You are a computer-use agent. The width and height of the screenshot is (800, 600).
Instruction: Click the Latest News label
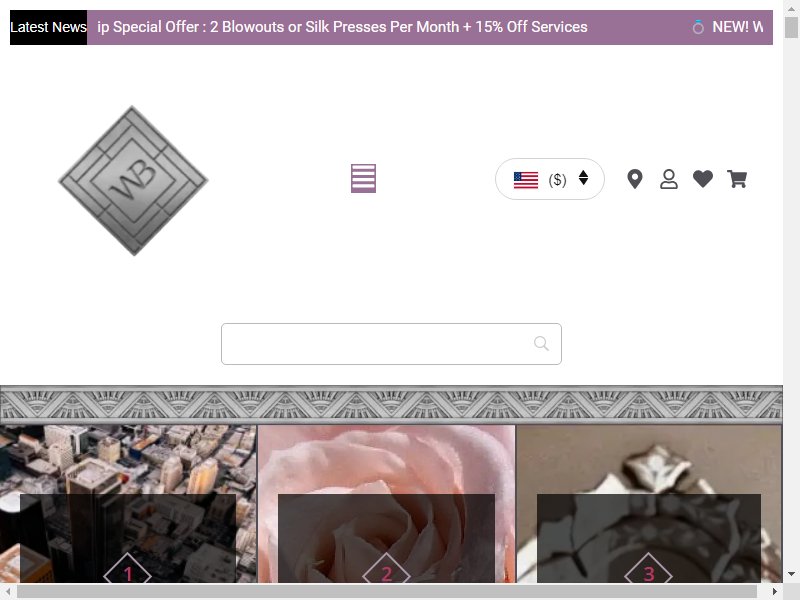click(x=48, y=27)
